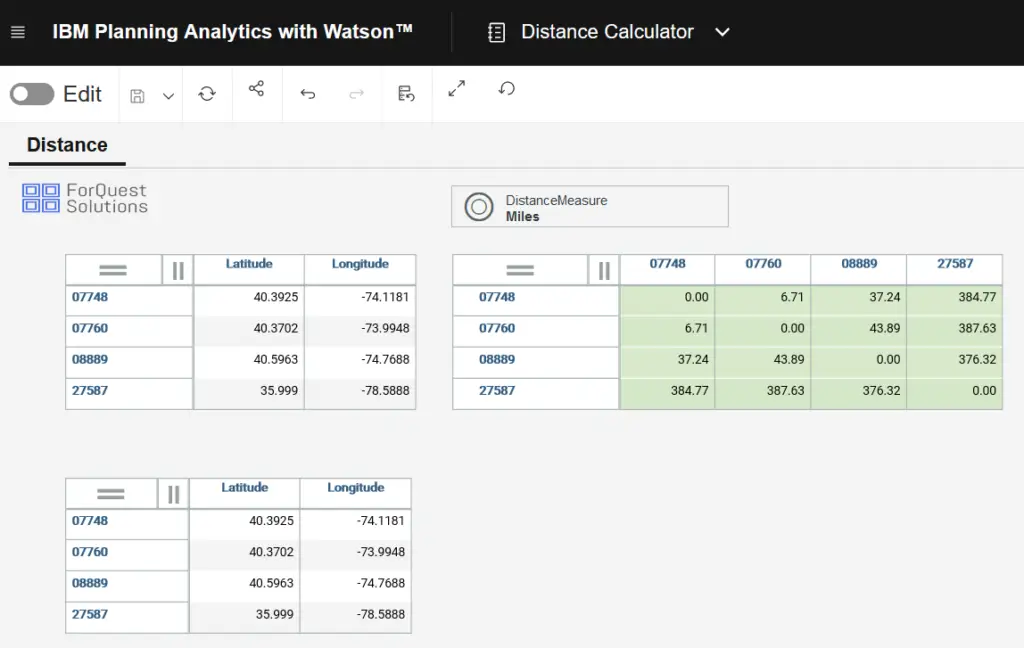Enable Edit mode with the toggle
This screenshot has height=648, width=1024.
click(x=30, y=93)
